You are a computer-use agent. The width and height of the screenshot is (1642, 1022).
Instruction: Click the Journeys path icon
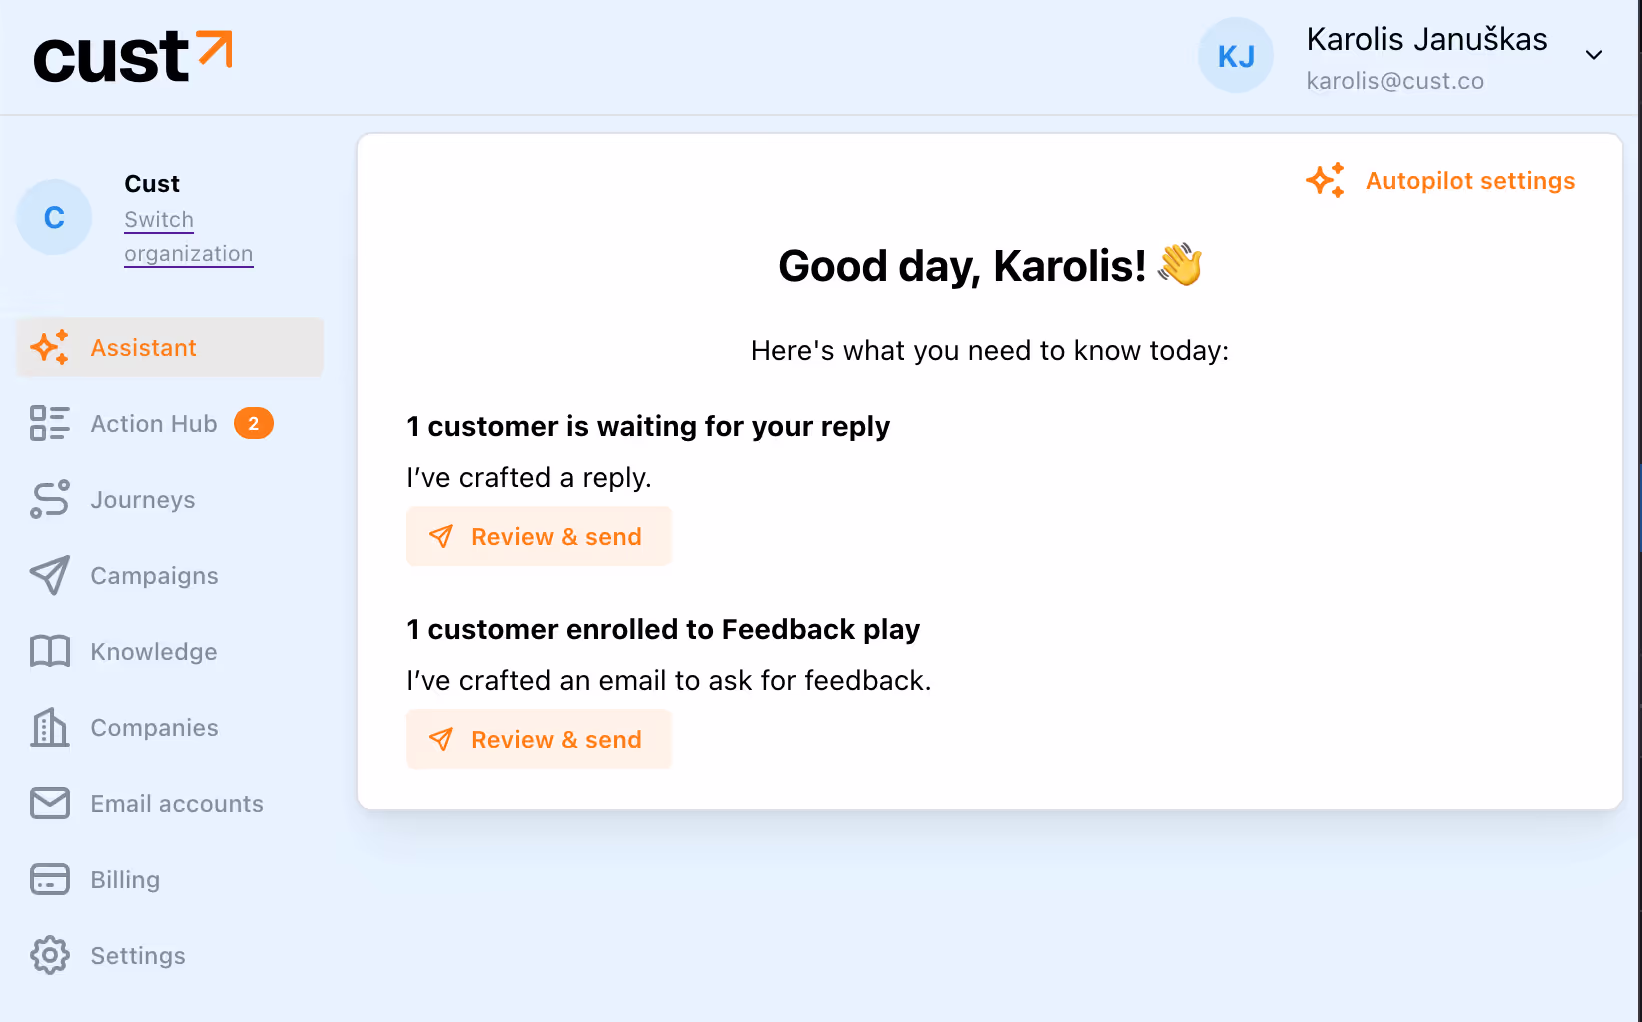point(49,499)
